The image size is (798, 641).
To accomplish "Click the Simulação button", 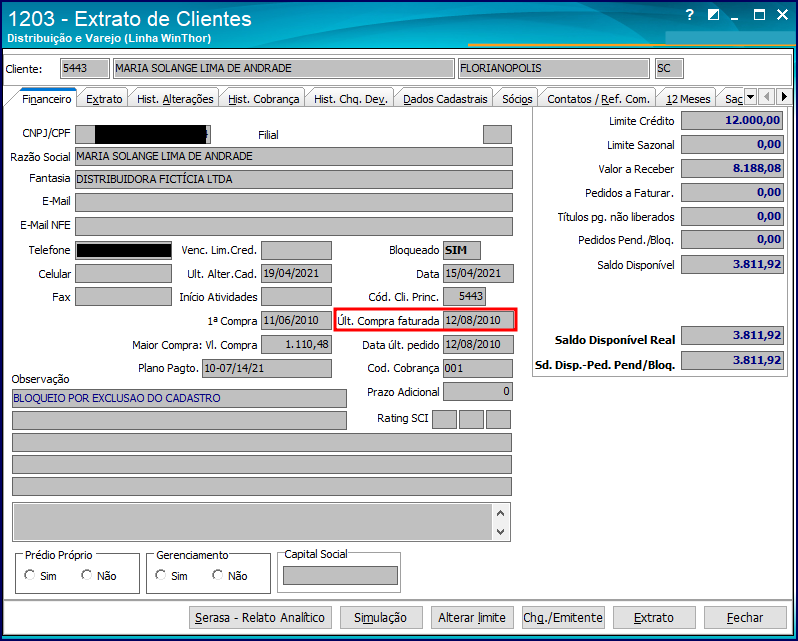I will pyautogui.click(x=381, y=618).
